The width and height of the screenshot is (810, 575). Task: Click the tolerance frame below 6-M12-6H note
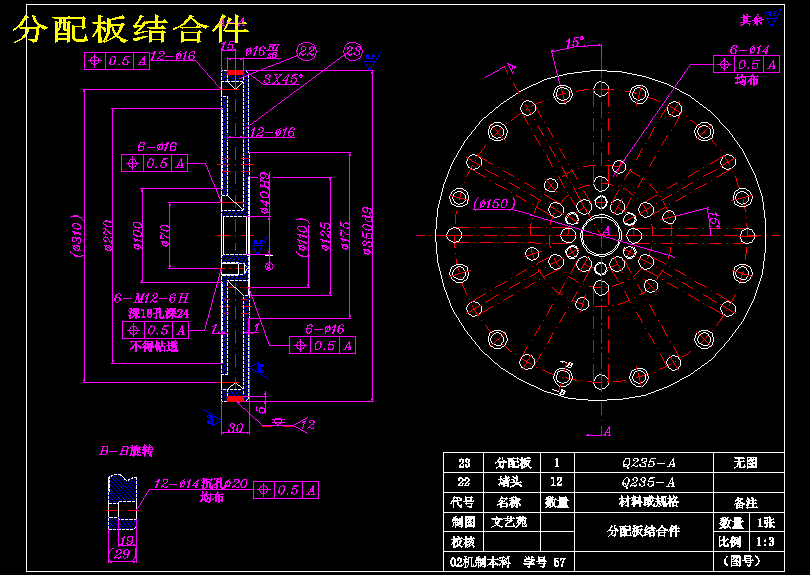tap(155, 330)
